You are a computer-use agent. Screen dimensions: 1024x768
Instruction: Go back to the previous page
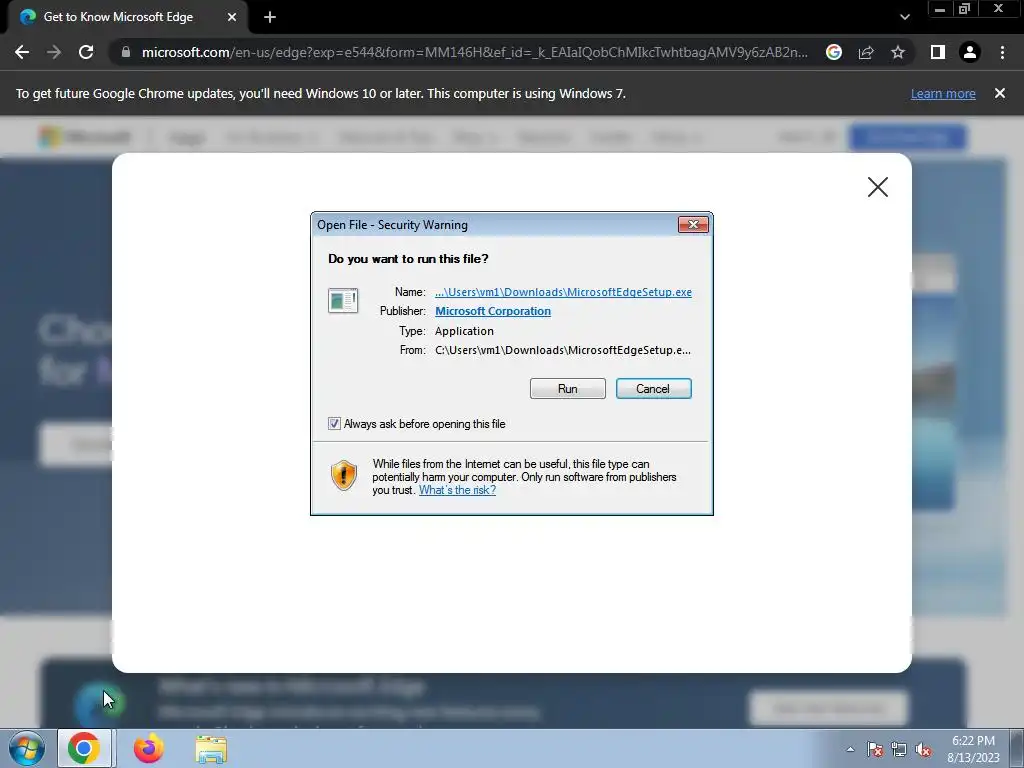[22, 52]
